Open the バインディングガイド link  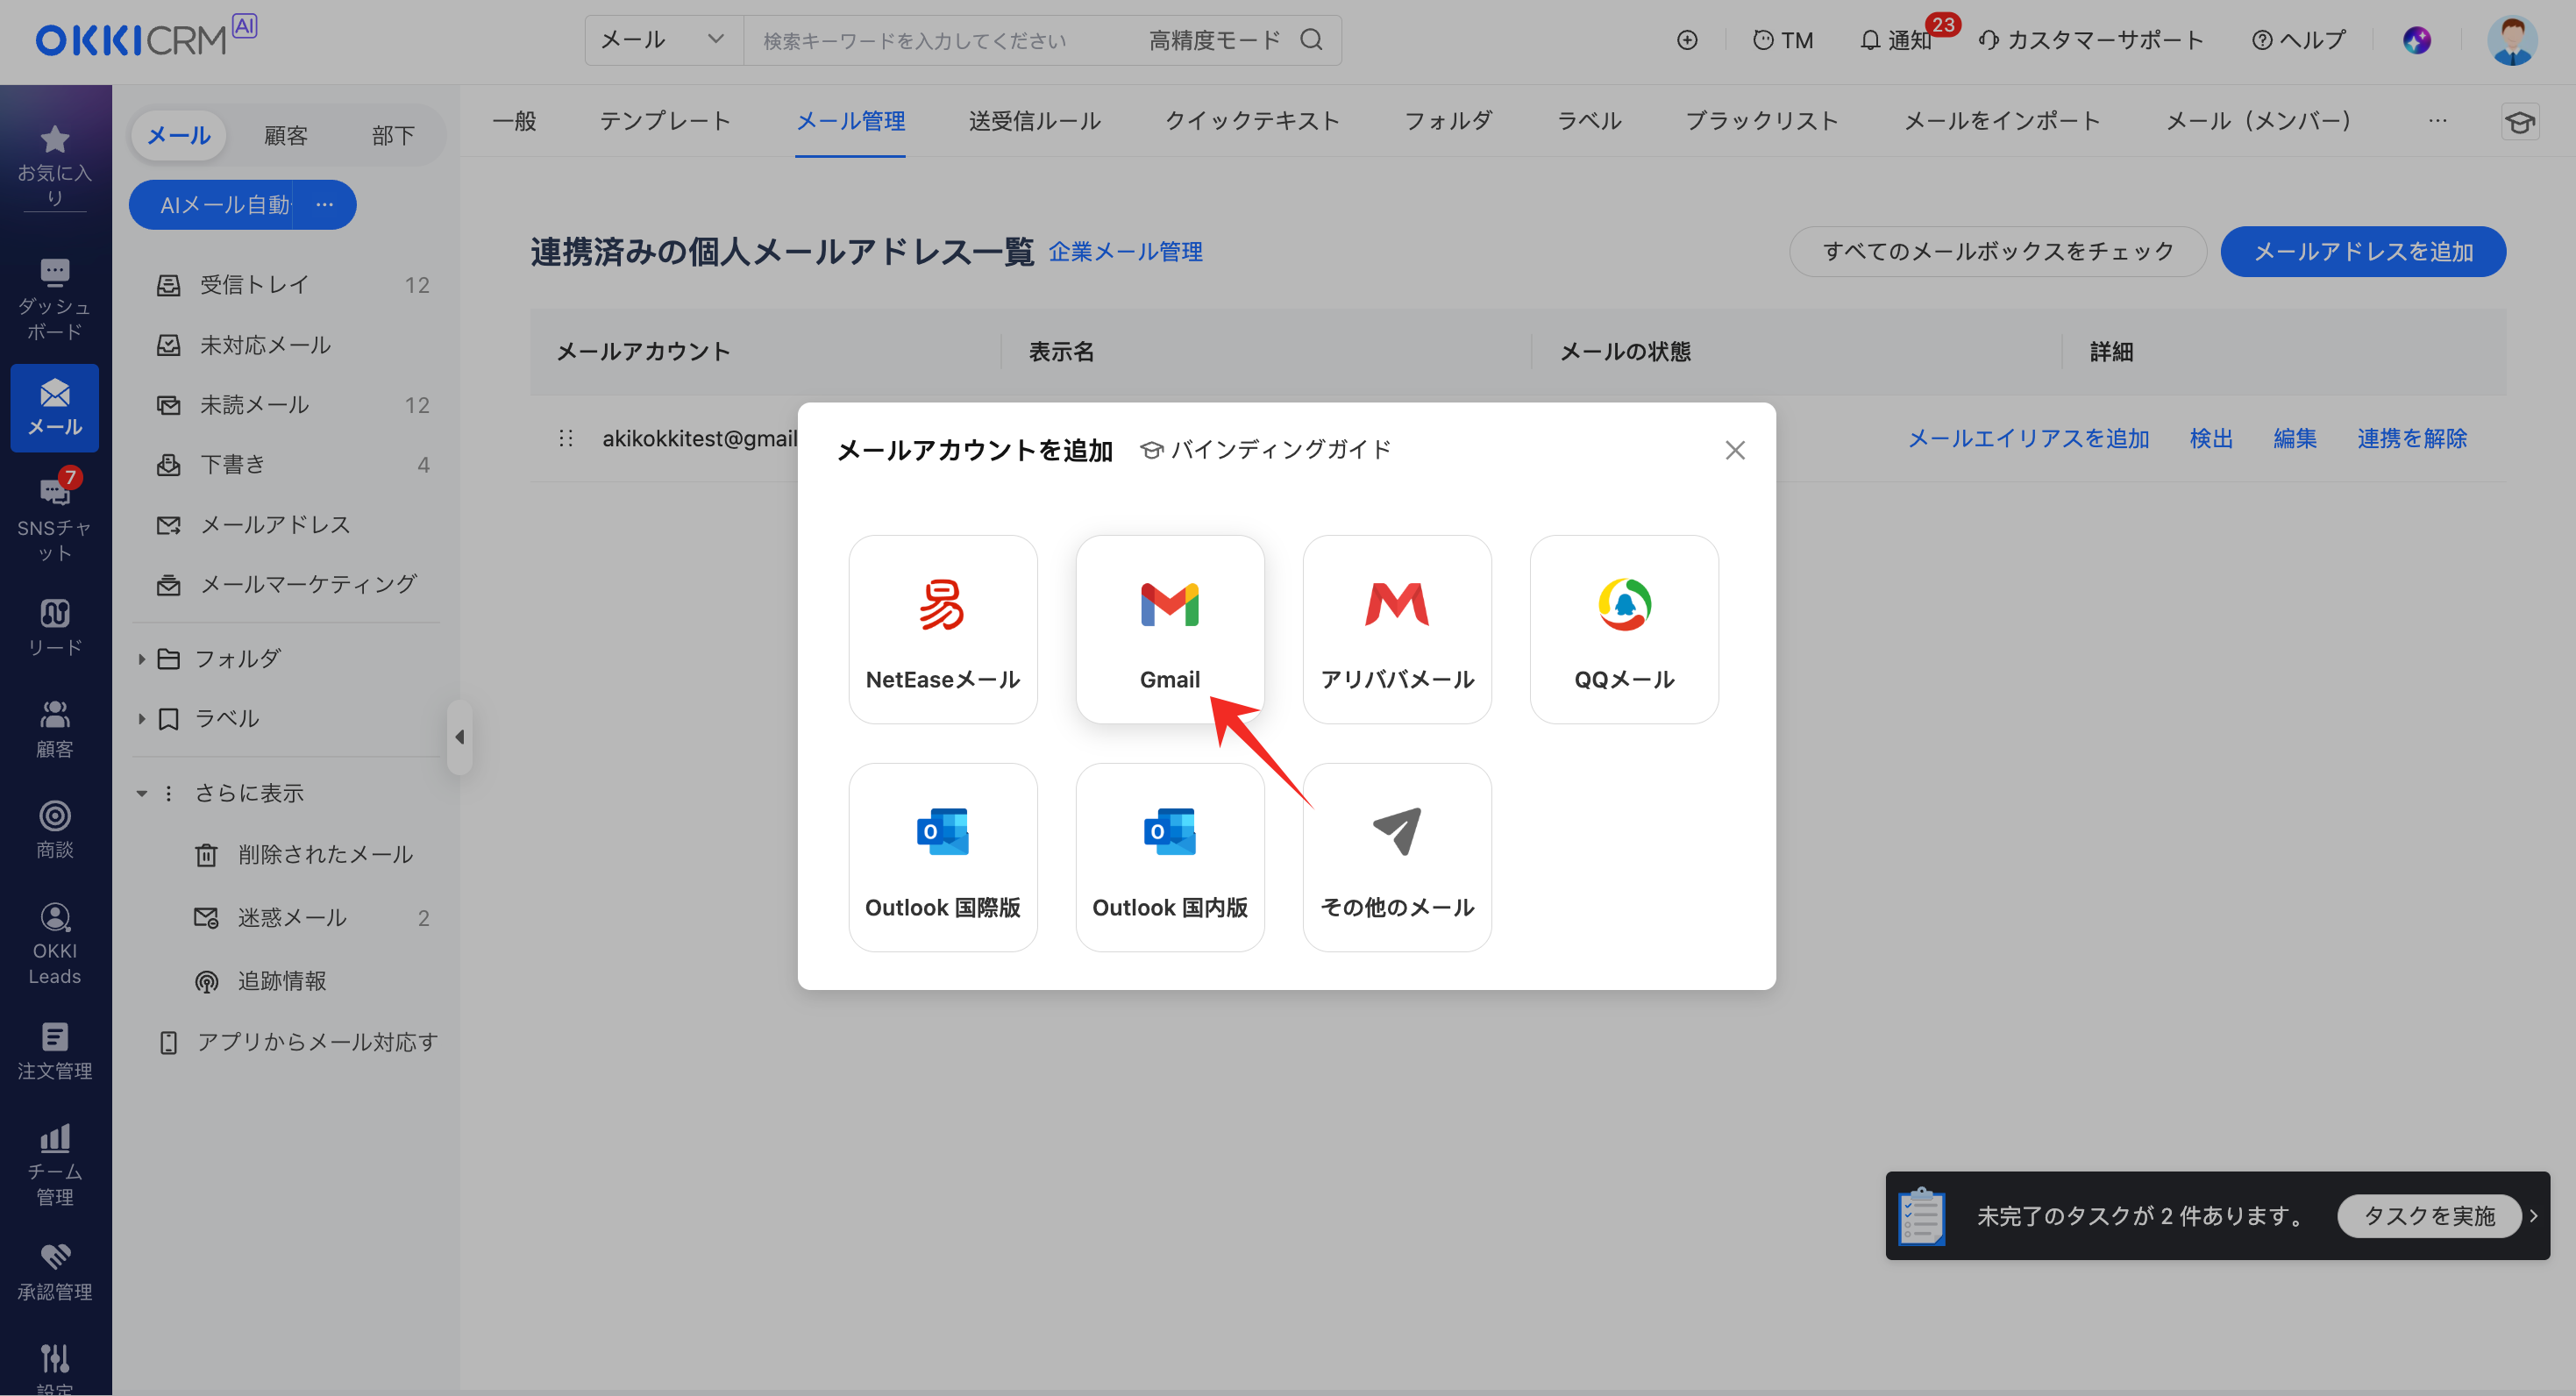(1265, 450)
